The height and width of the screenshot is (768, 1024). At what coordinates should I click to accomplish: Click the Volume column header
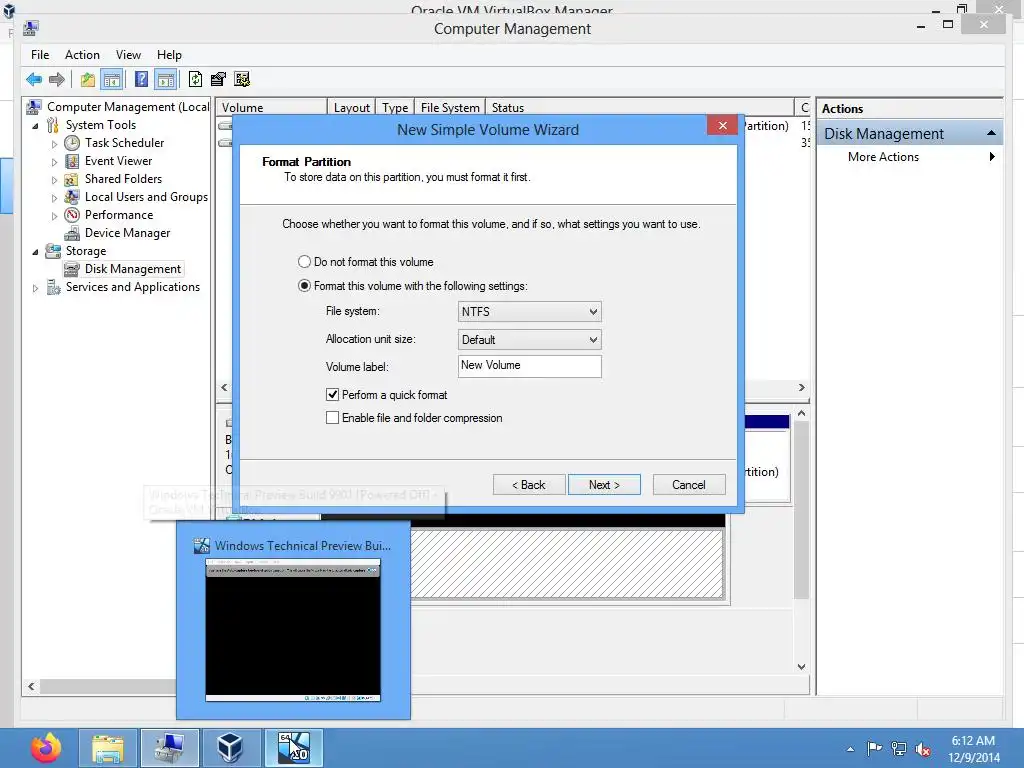click(271, 108)
